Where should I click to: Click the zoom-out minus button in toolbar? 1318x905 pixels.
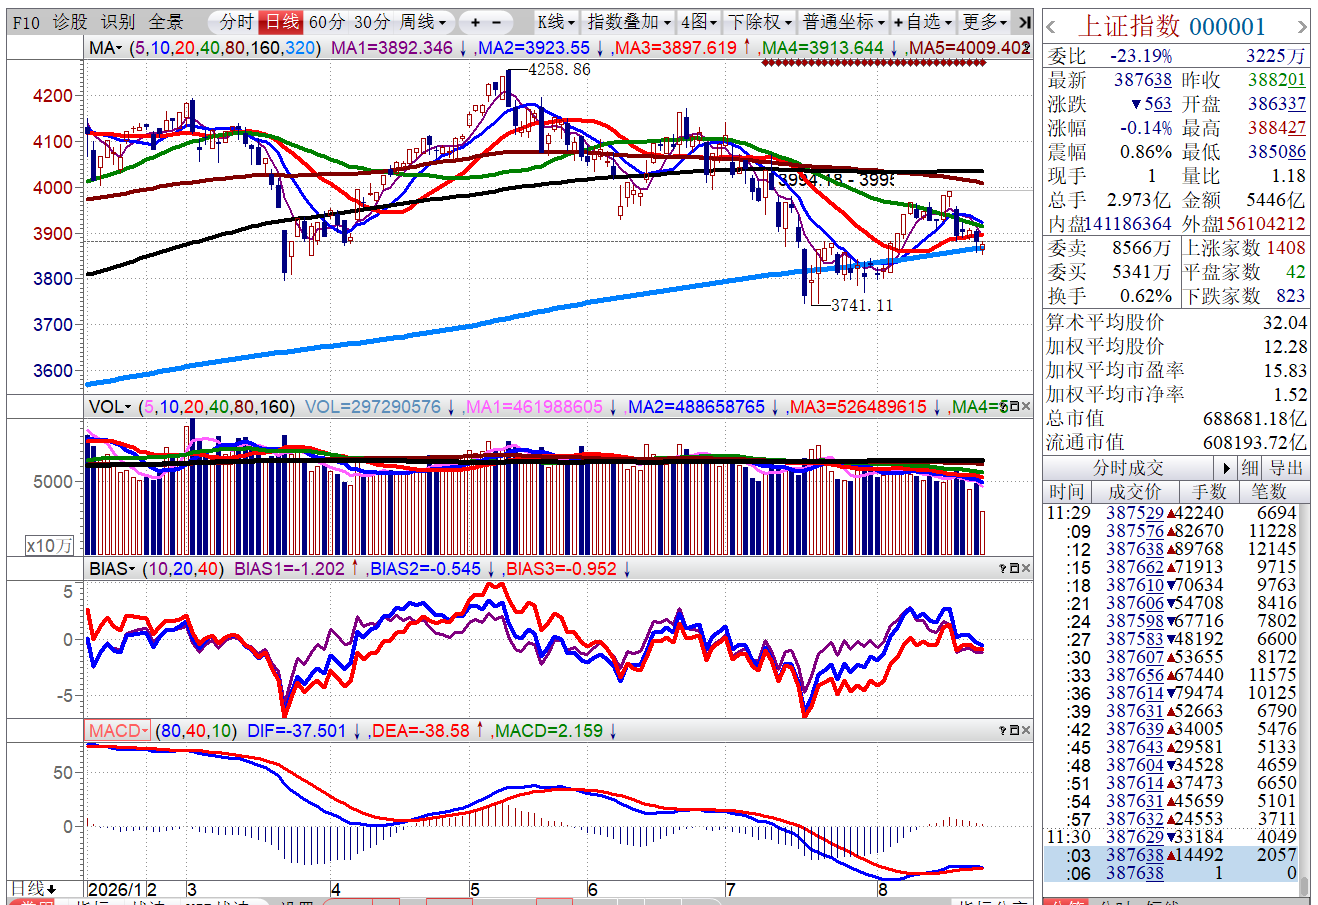pyautogui.click(x=497, y=21)
